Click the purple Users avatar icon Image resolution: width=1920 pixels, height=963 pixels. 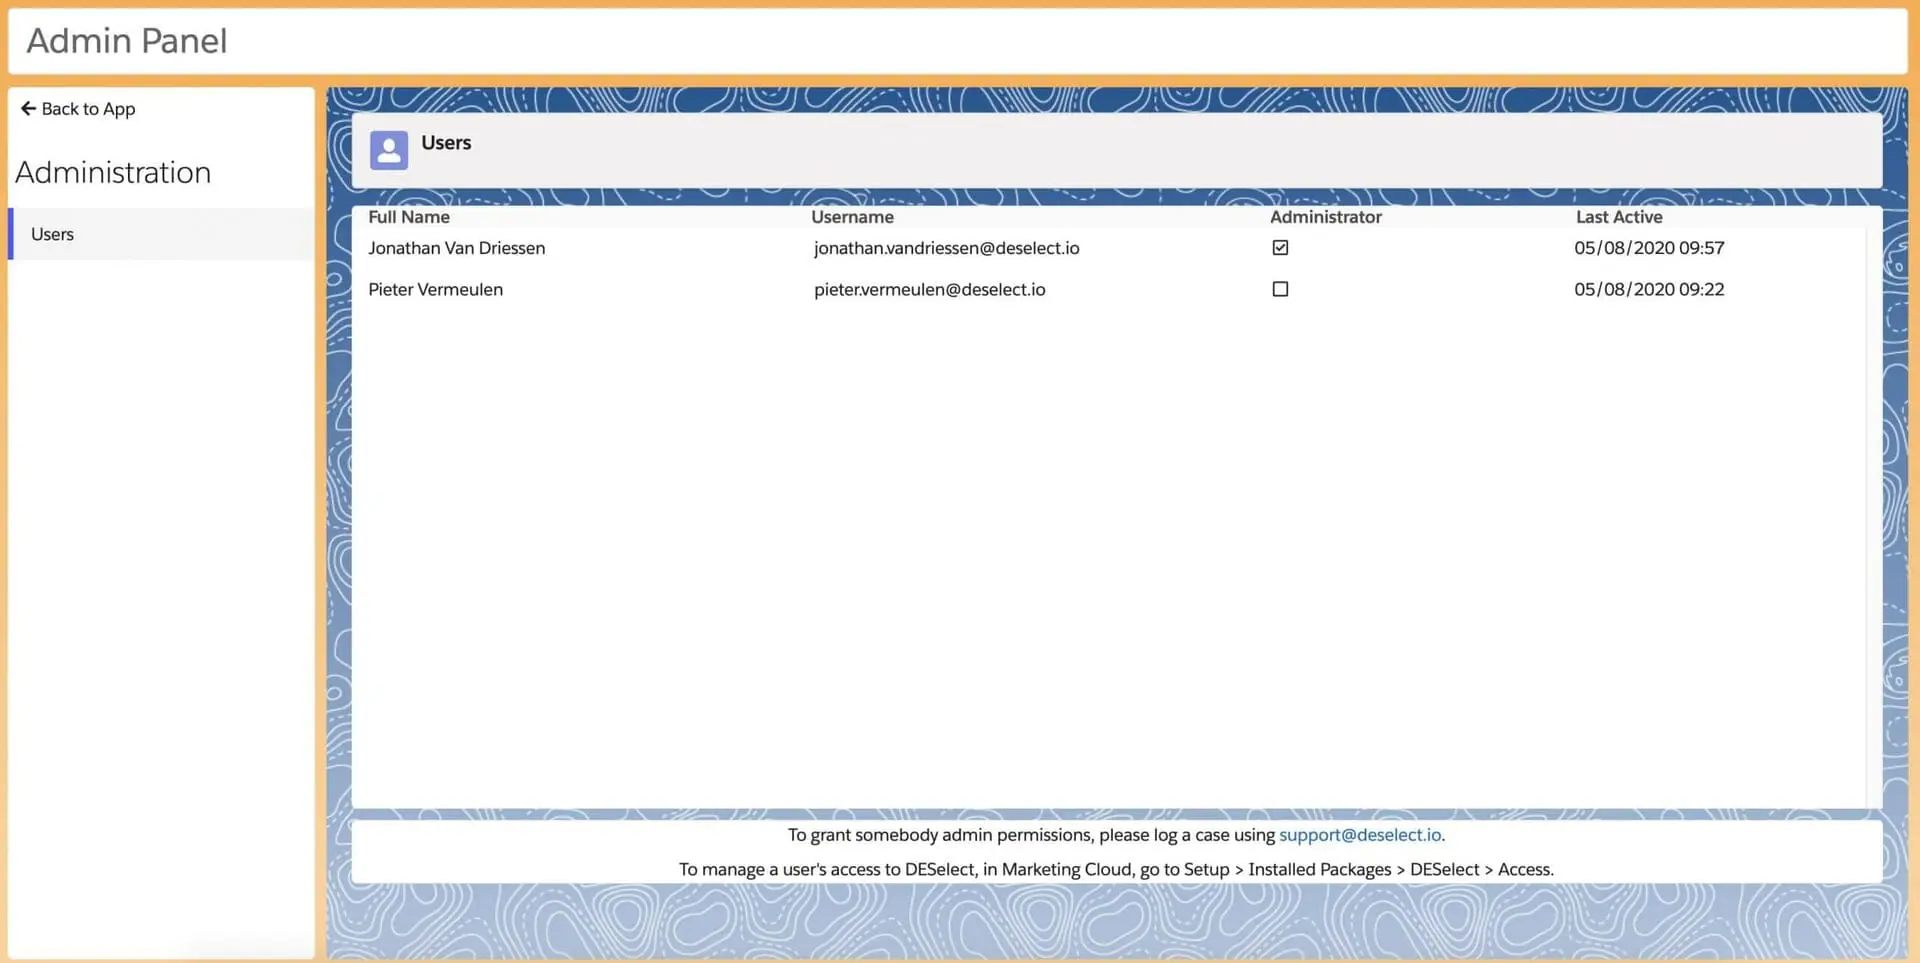(x=388, y=150)
